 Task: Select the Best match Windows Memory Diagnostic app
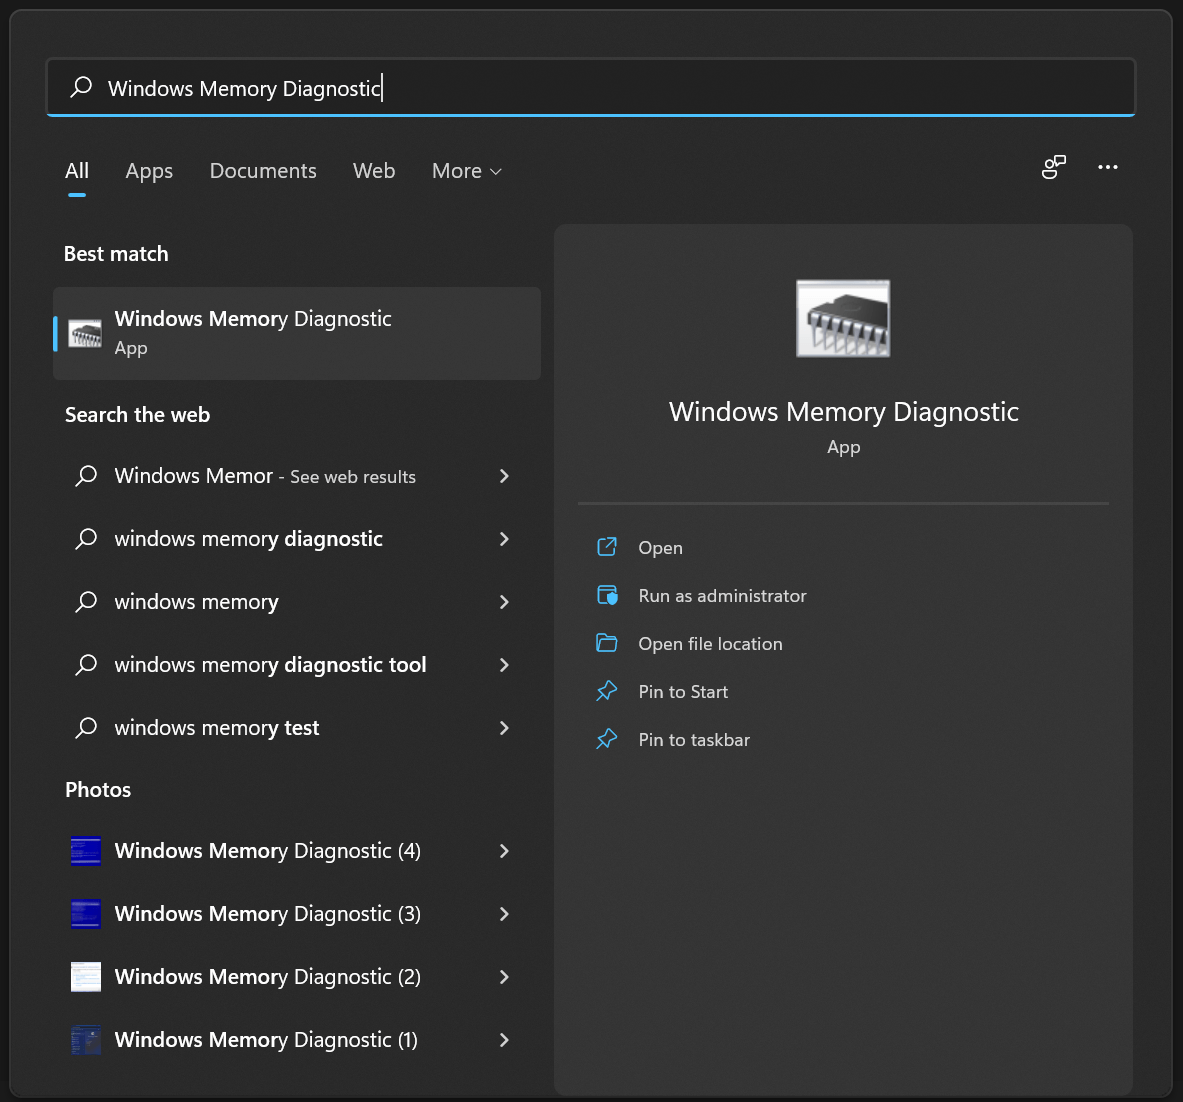296,333
